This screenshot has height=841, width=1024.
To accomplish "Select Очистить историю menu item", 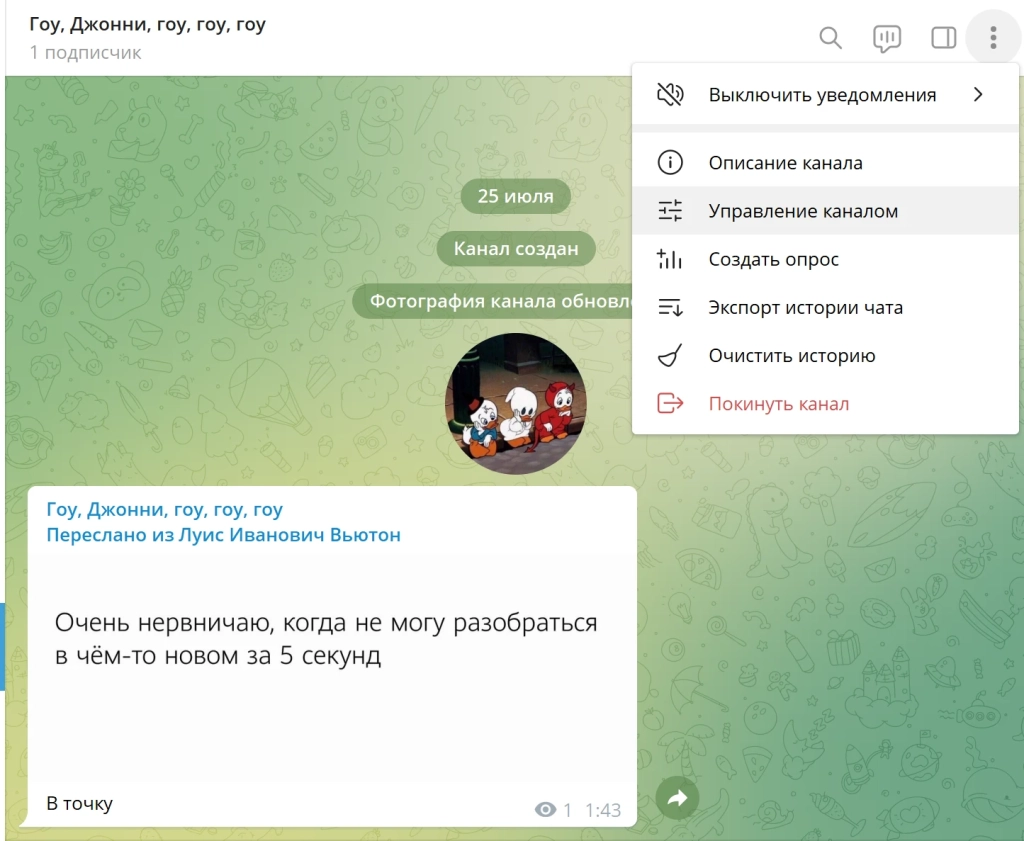I will coord(825,355).
